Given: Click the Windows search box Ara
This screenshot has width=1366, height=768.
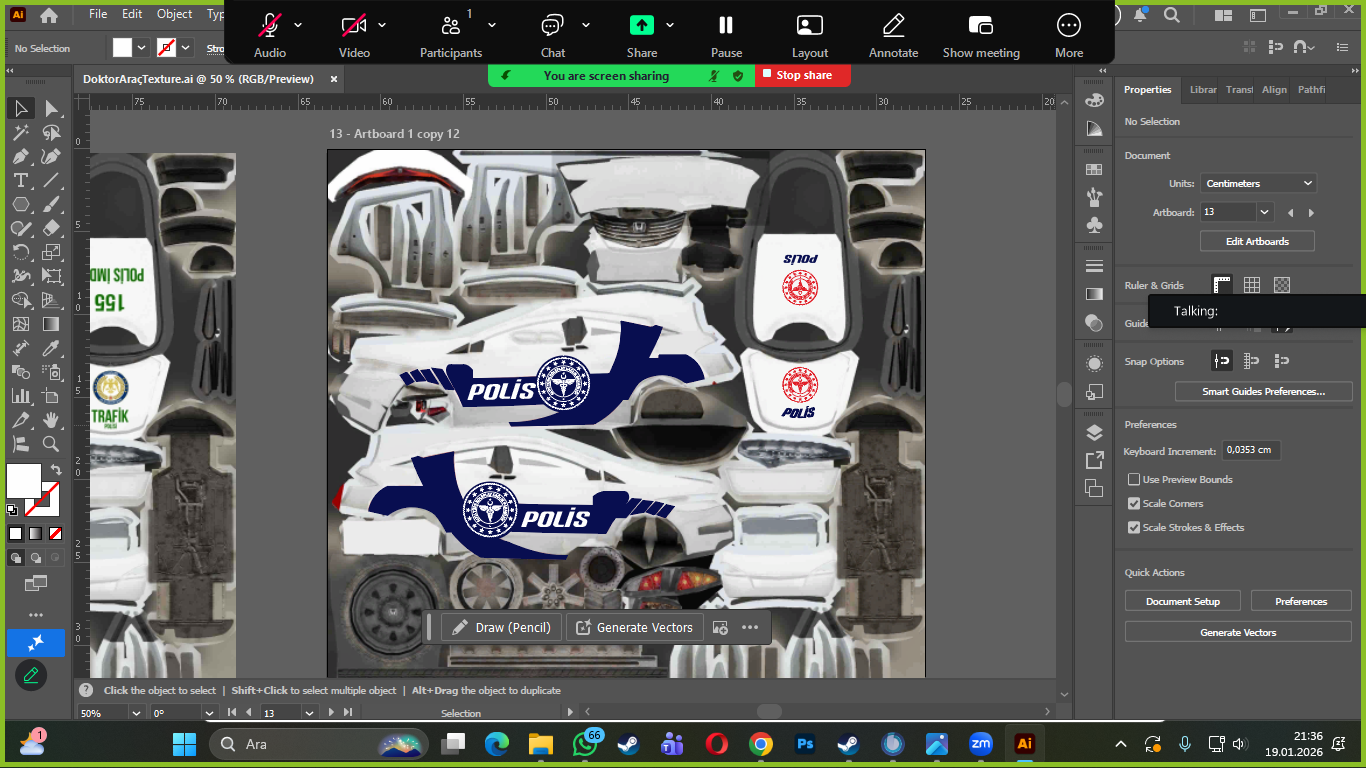Looking at the screenshot, I should (319, 744).
